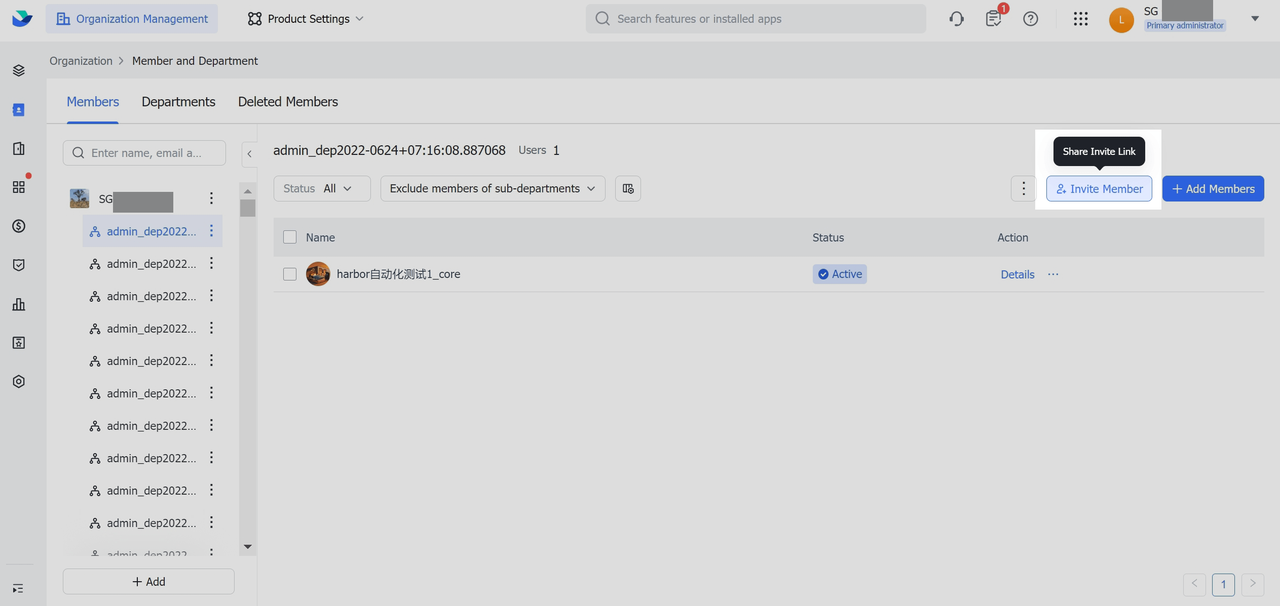The height and width of the screenshot is (606, 1280).
Task: Open the task list icon with notification badge
Action: click(993, 19)
